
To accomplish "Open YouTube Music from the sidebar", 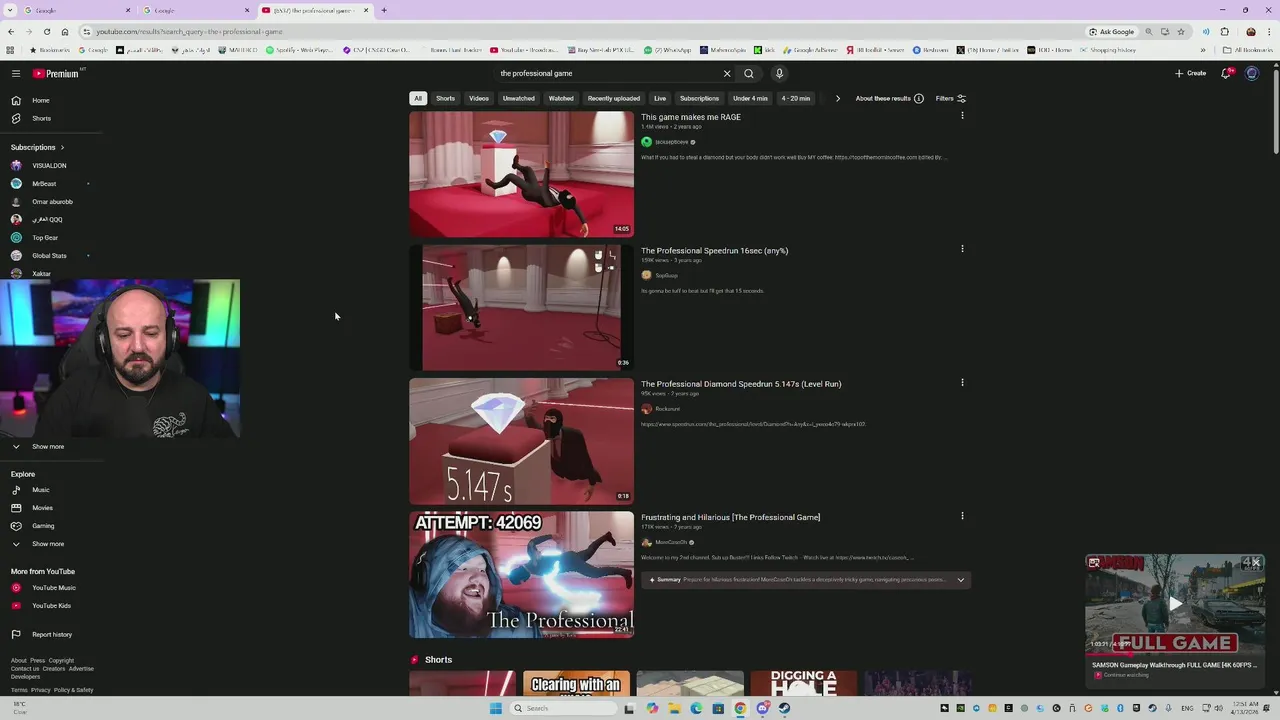I will (53, 588).
